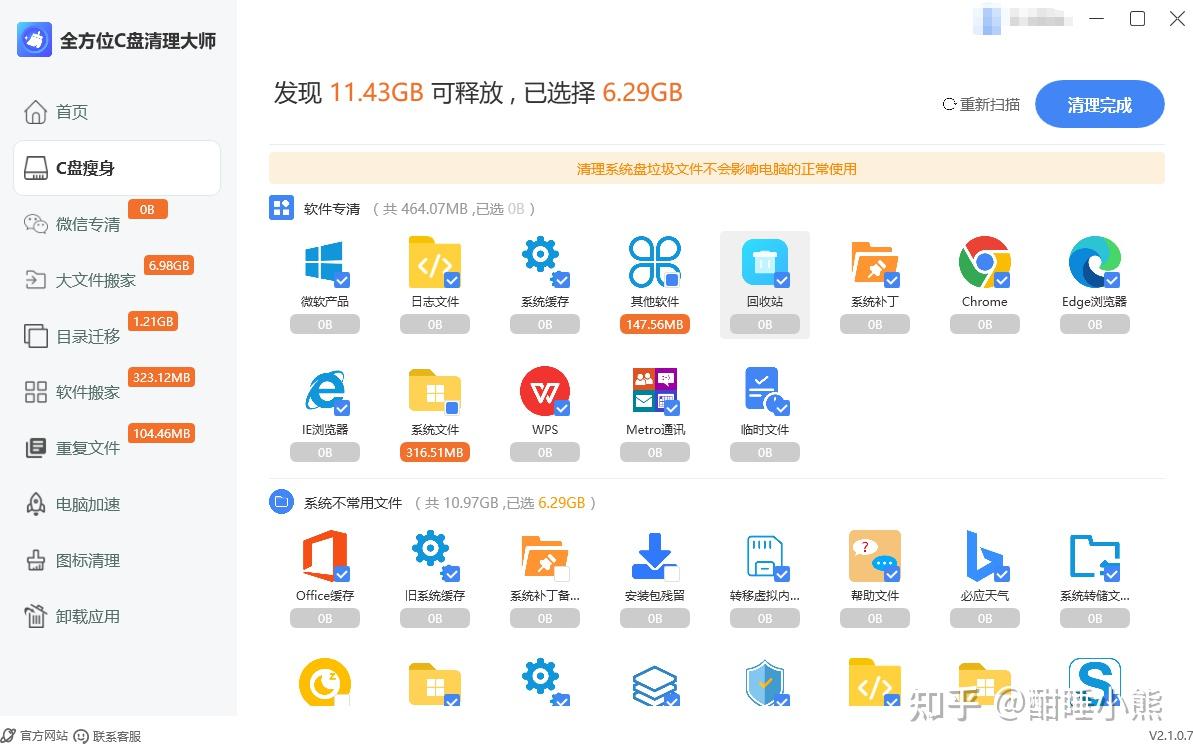The image size is (1193, 753).
Task: Click the 清理完成 button
Action: 1099,104
